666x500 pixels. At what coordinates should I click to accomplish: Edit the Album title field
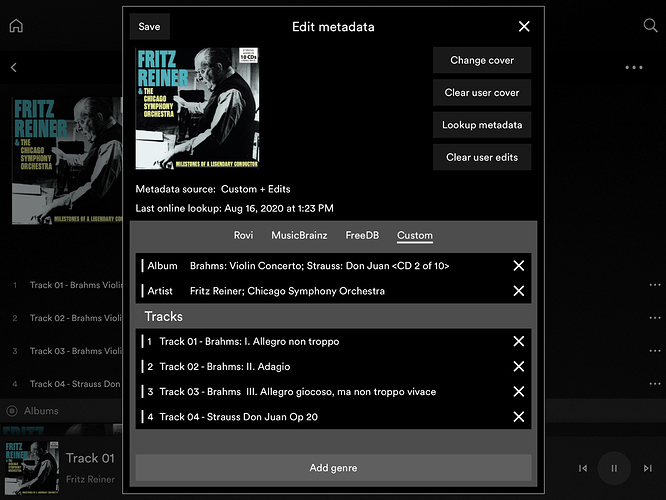point(319,266)
